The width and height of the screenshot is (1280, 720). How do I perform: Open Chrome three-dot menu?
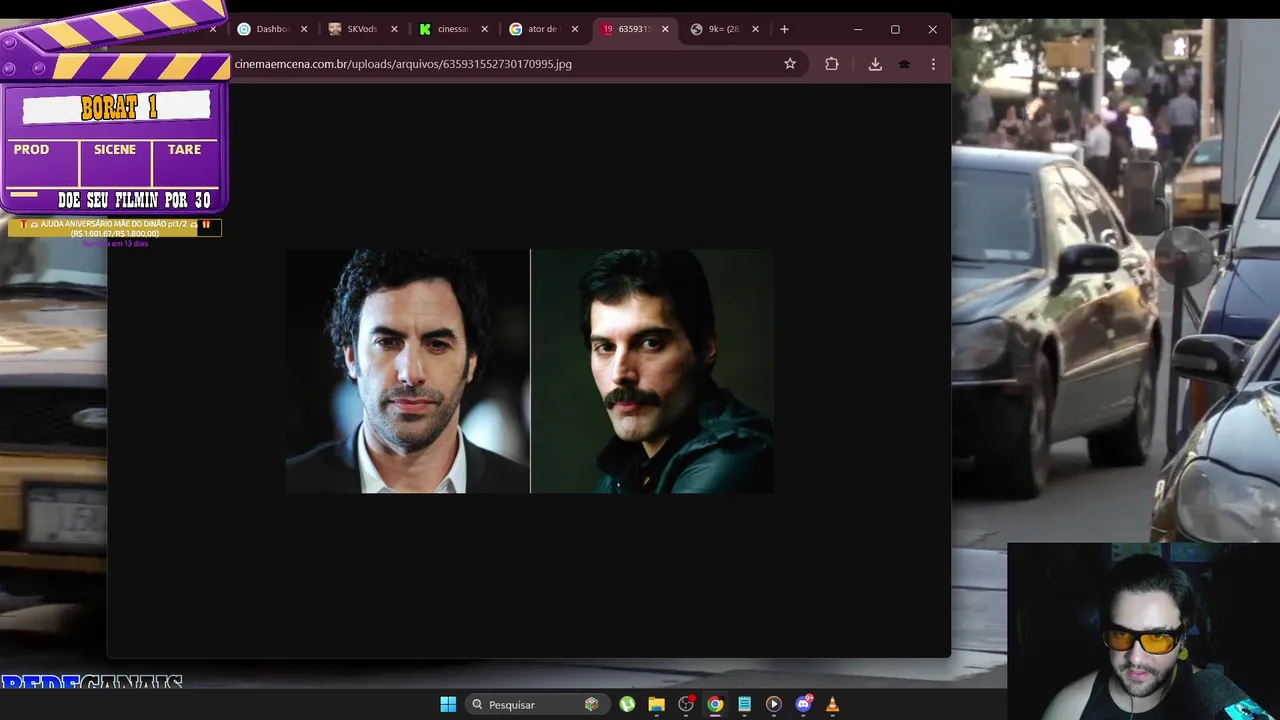click(x=933, y=64)
